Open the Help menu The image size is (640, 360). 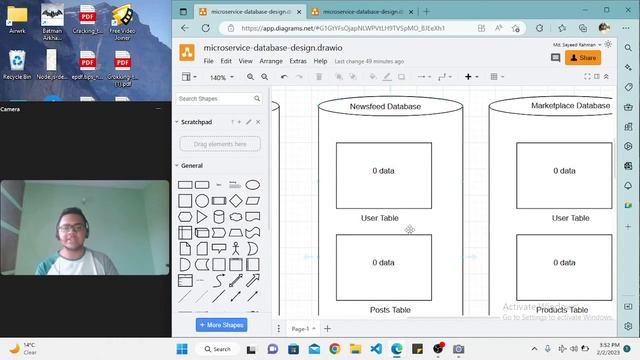320,61
